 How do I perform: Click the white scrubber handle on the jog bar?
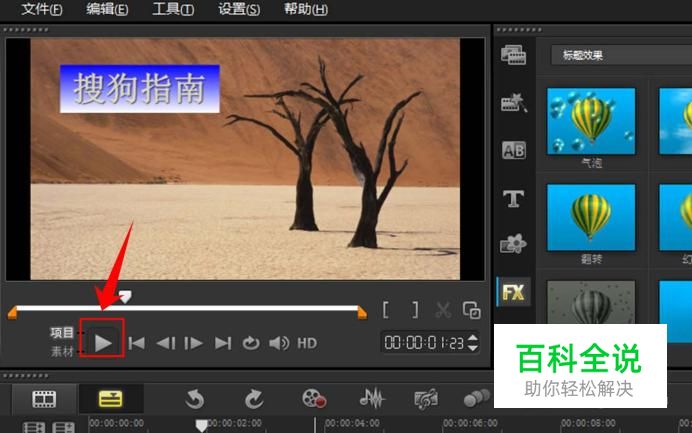[125, 297]
